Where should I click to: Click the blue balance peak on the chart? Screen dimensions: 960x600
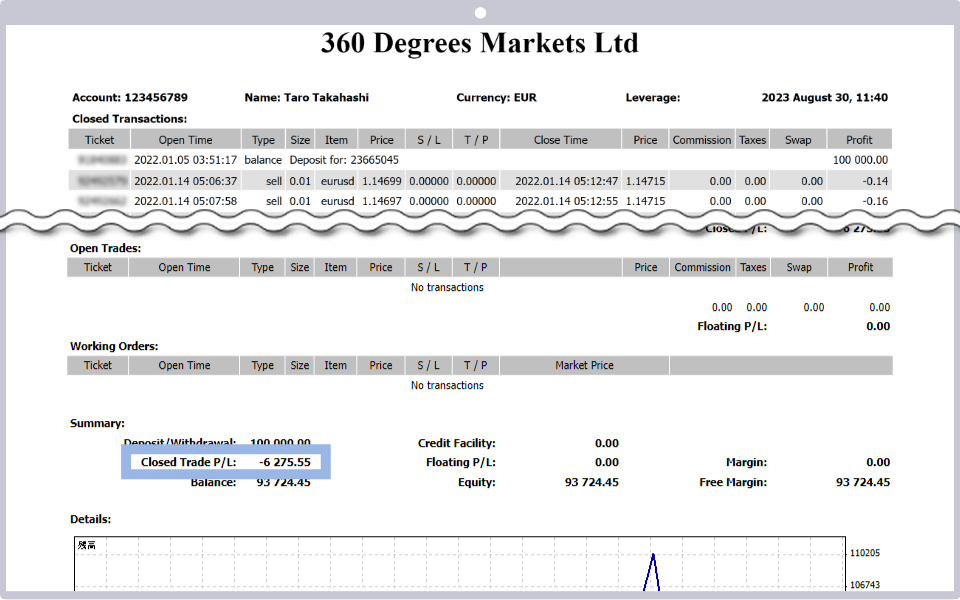pyautogui.click(x=653, y=556)
